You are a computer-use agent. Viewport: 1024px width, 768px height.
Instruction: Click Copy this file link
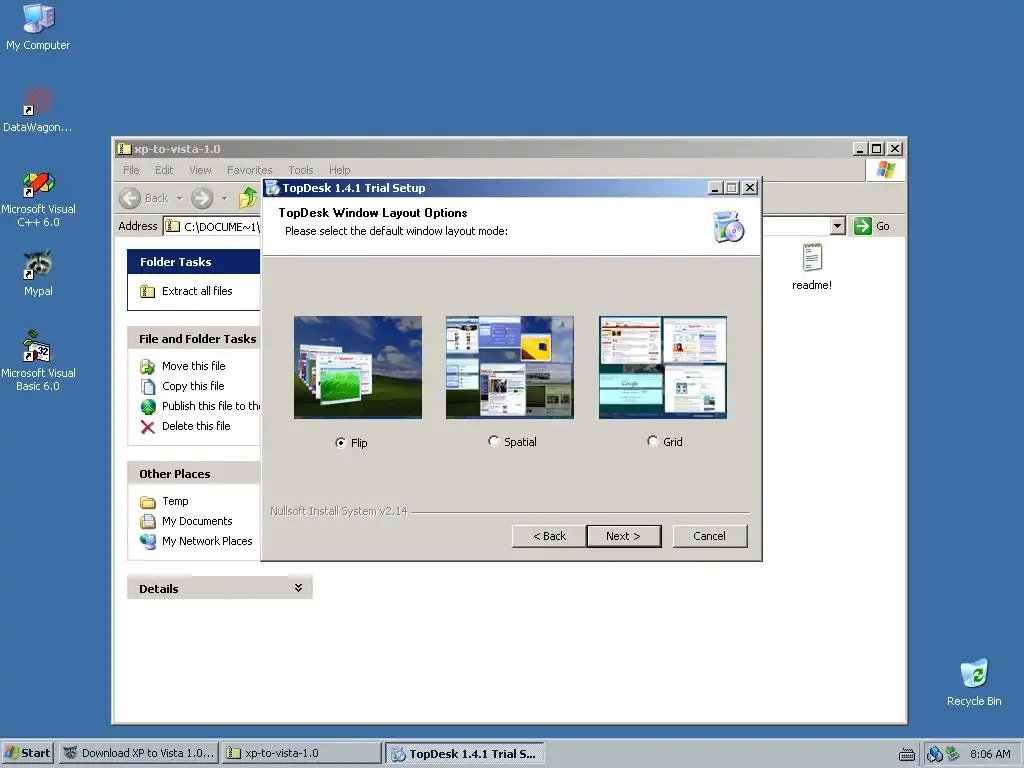pyautogui.click(x=193, y=386)
